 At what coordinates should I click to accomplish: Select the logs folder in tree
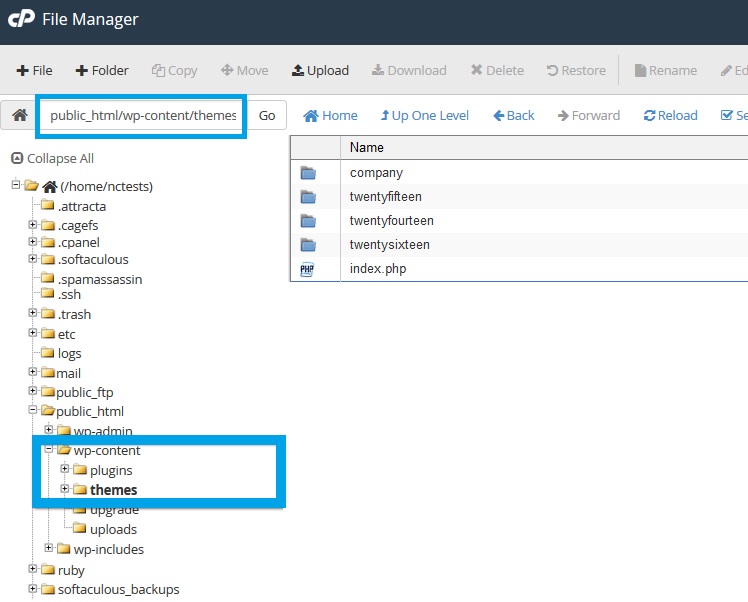pos(69,354)
